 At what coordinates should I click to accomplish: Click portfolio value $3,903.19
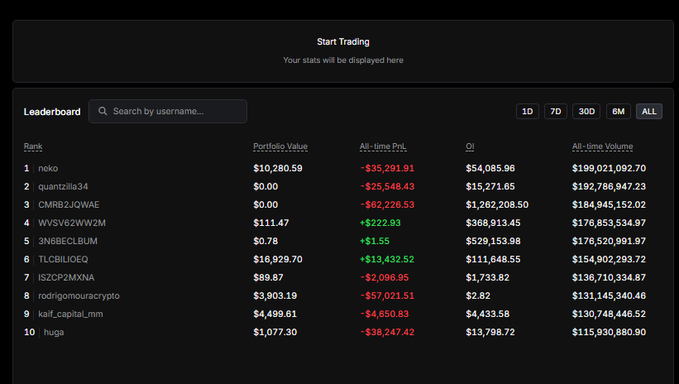click(x=275, y=296)
